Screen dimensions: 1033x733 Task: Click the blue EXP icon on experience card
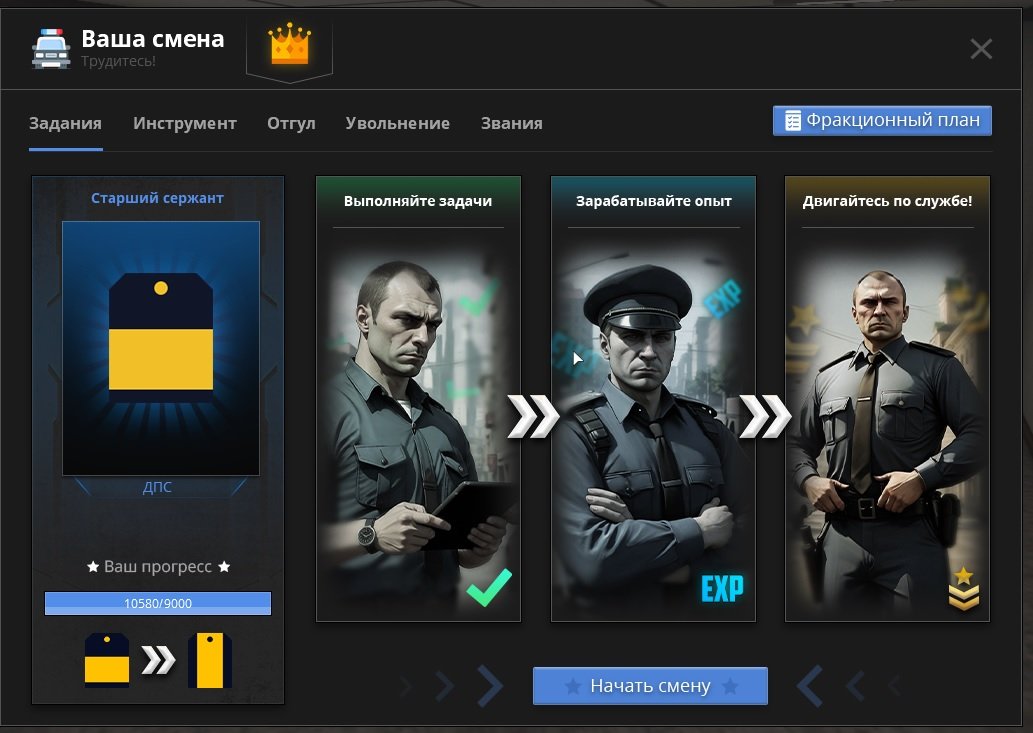pos(722,588)
